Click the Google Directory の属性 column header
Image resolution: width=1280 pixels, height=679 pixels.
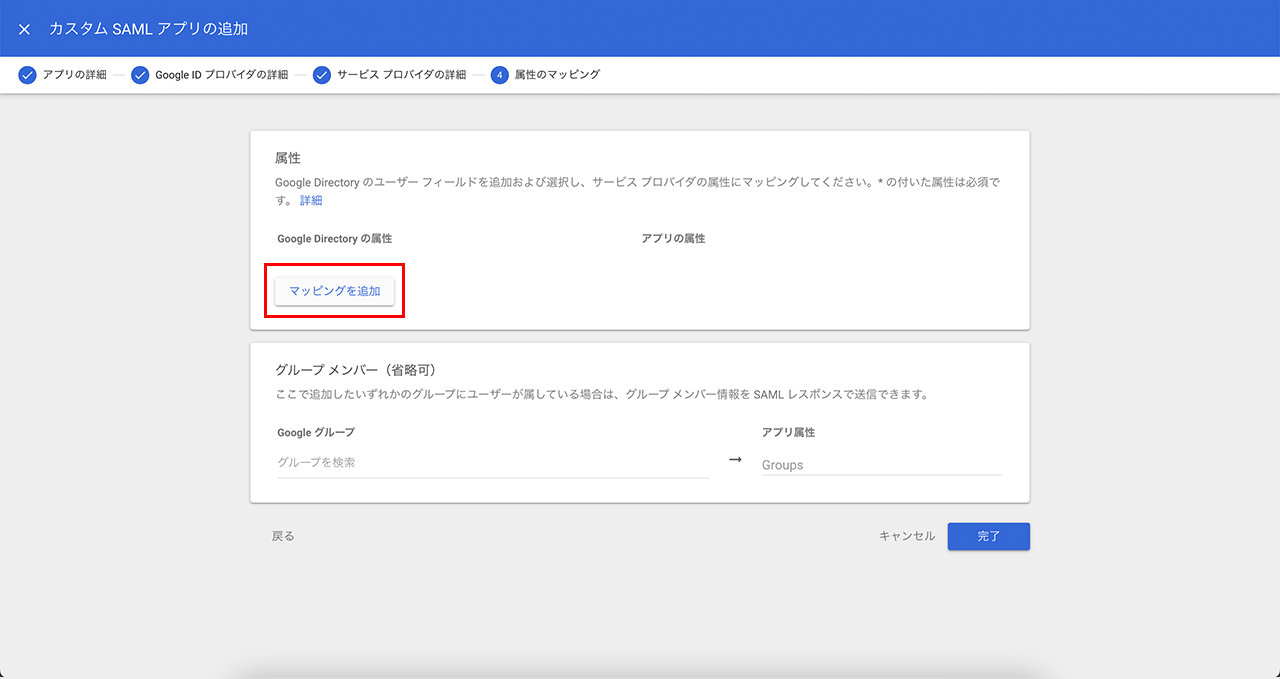coord(334,239)
